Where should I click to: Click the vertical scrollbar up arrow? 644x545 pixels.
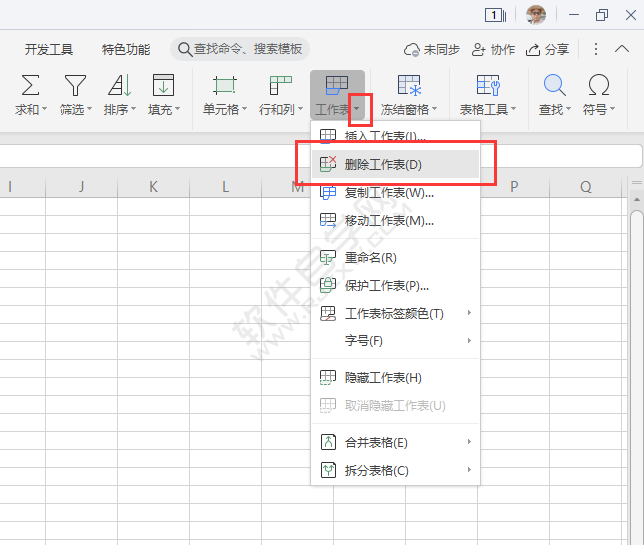637,200
